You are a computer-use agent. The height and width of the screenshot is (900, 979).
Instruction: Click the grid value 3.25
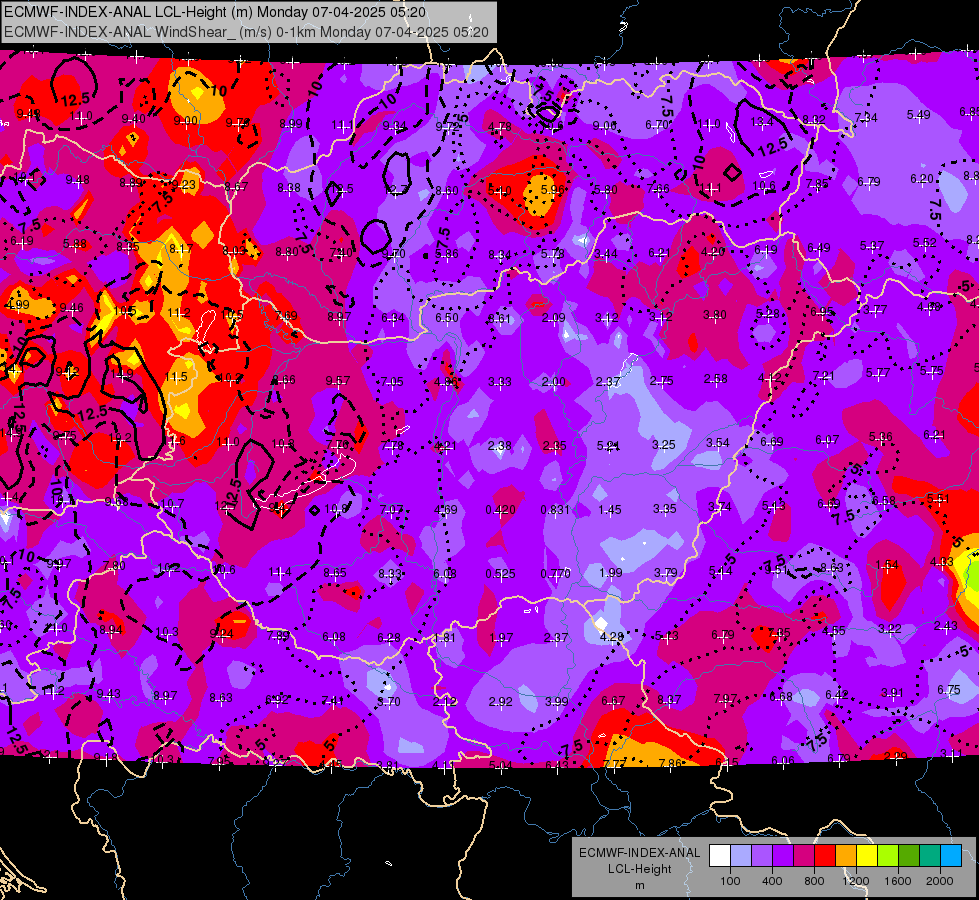click(664, 445)
